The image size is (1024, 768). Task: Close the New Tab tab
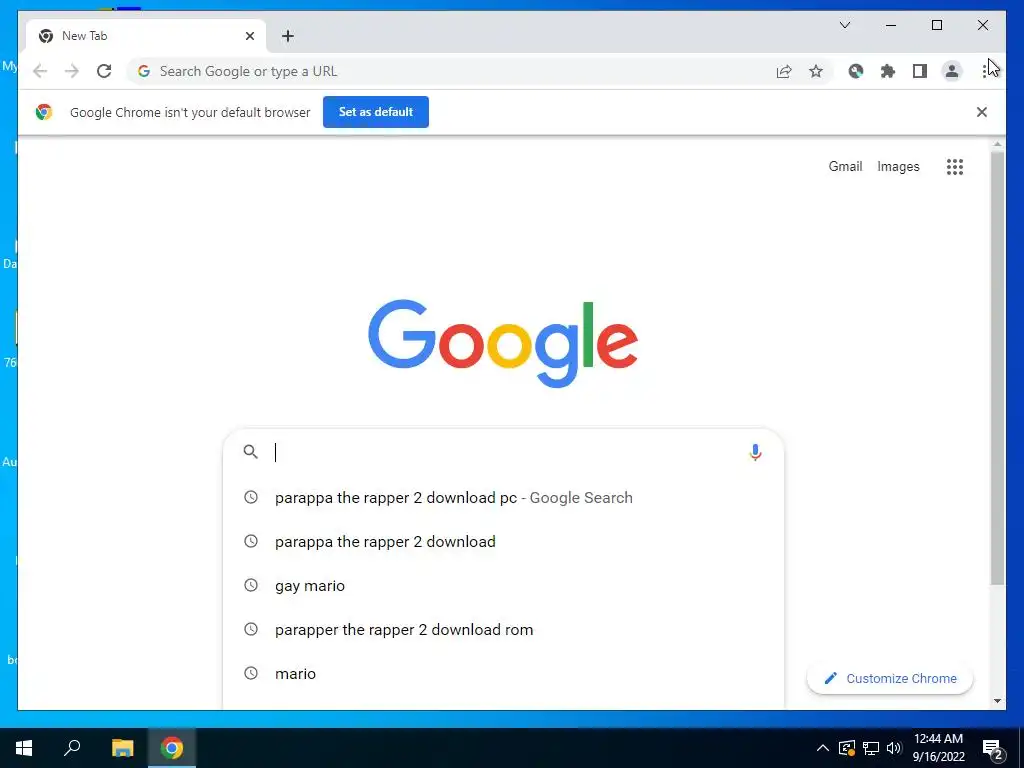click(249, 36)
